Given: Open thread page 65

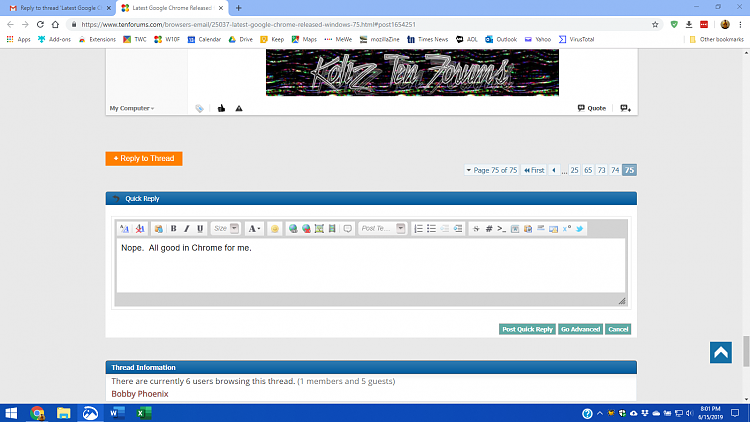Looking at the screenshot, I should coord(588,170).
